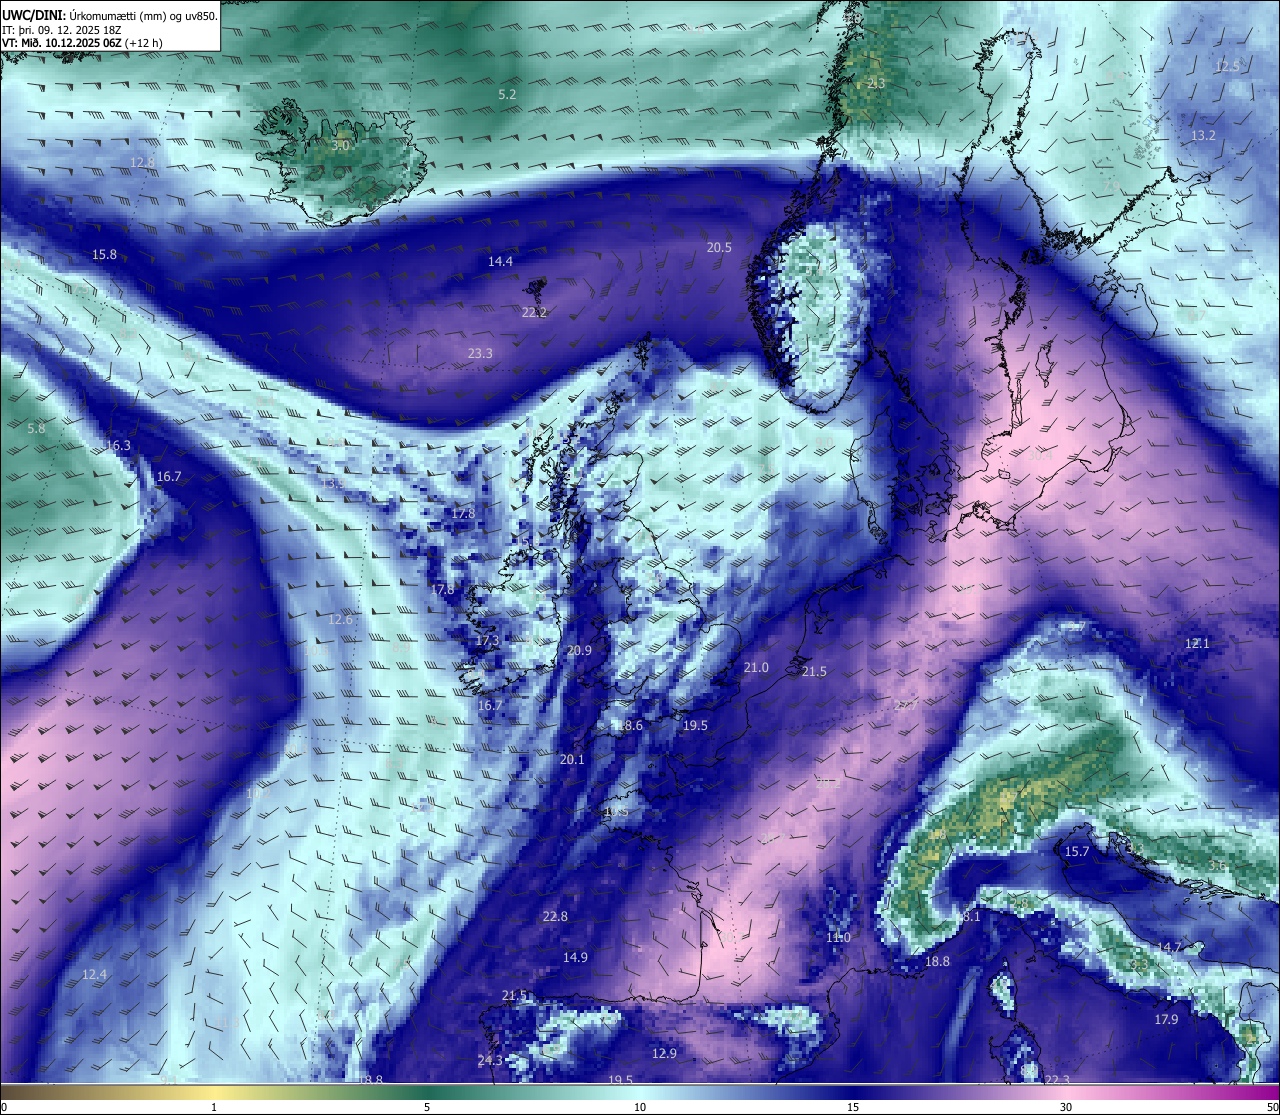The image size is (1280, 1115).
Task: Click the 12.4 value label
Action: pyautogui.click(x=94, y=975)
